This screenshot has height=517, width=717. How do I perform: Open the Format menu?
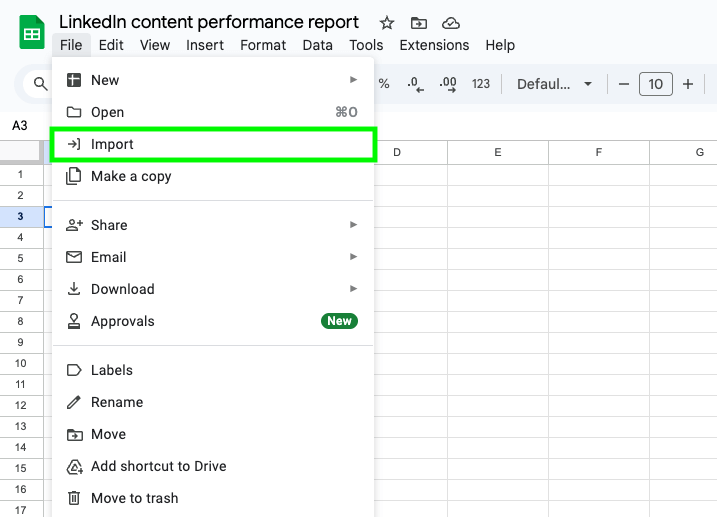tap(263, 45)
